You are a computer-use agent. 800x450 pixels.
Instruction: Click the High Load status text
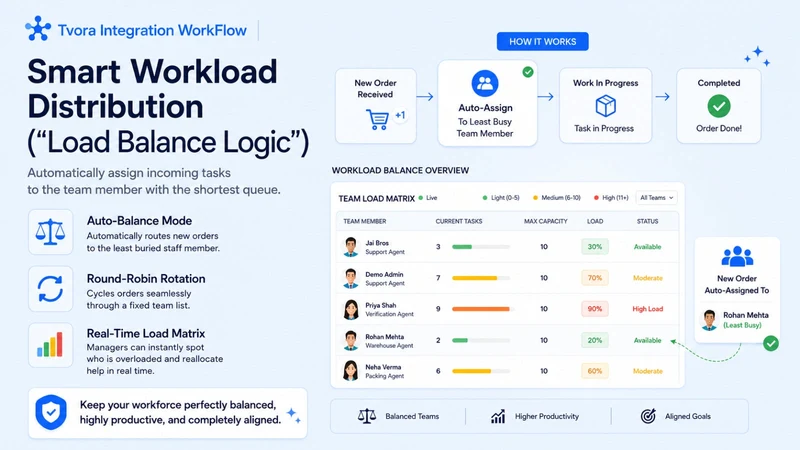pyautogui.click(x=647, y=309)
